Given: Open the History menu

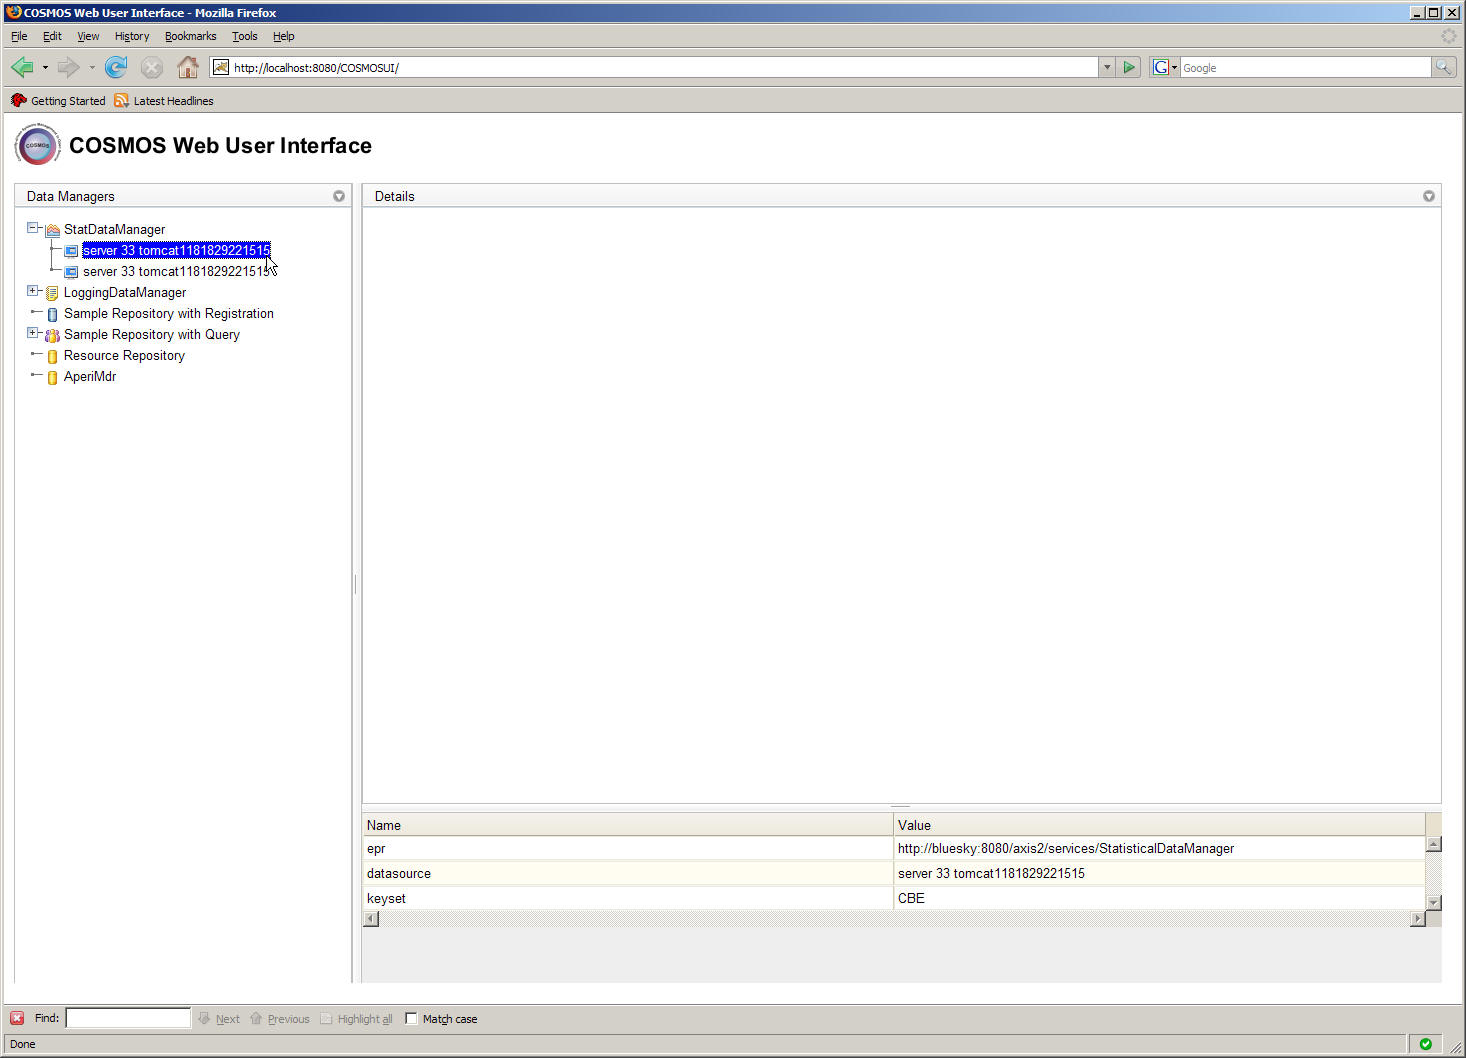Looking at the screenshot, I should pos(132,36).
